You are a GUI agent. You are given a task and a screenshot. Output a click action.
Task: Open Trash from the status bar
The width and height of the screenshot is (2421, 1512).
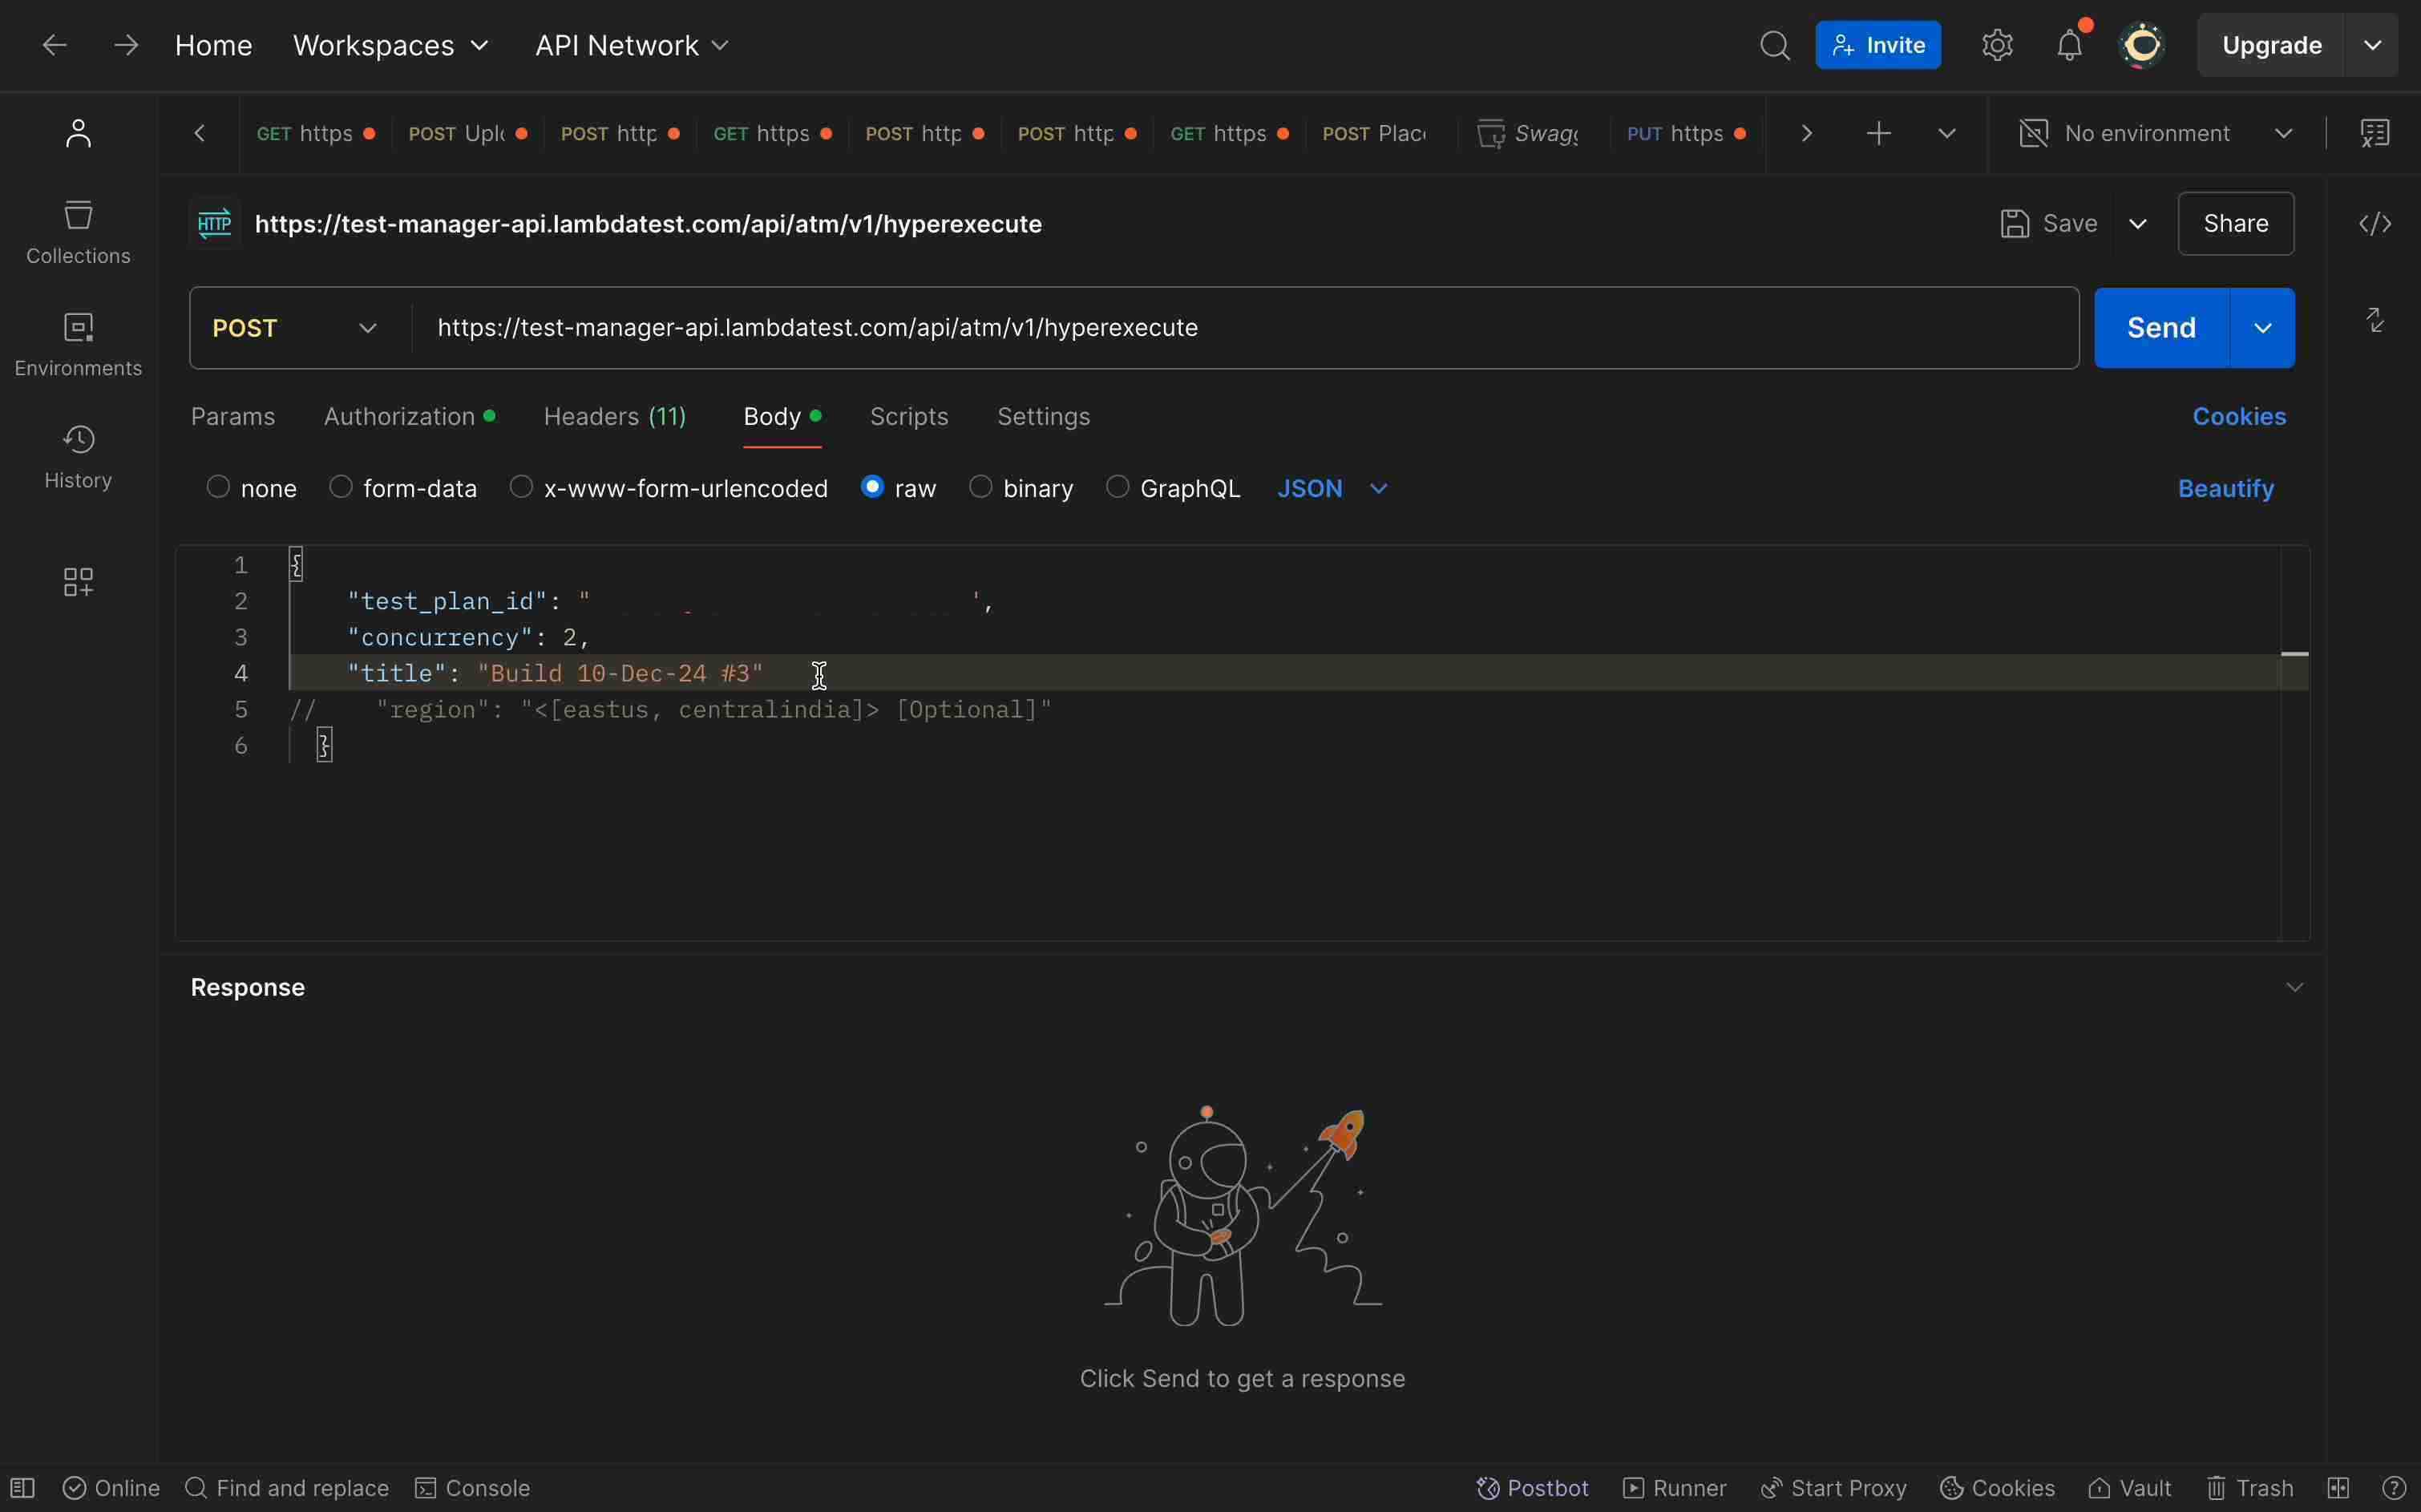point(2249,1488)
